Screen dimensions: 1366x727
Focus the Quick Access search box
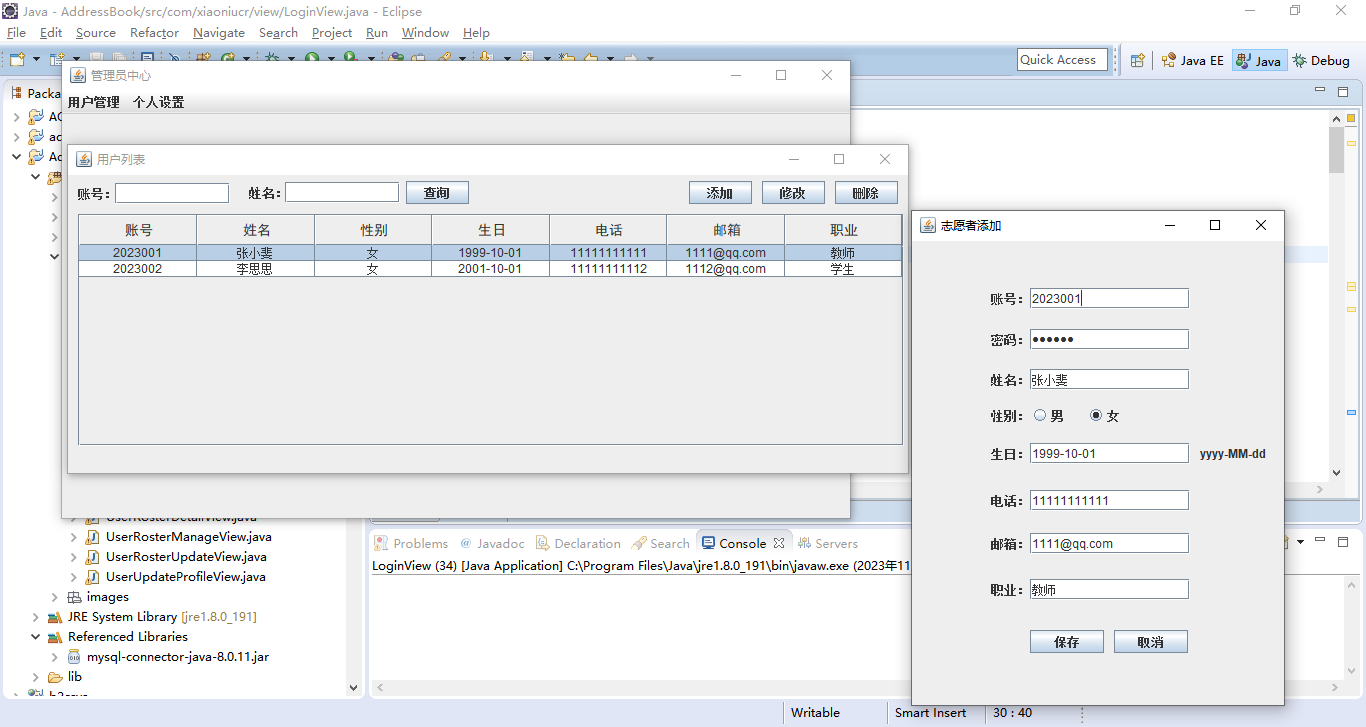coord(1062,60)
